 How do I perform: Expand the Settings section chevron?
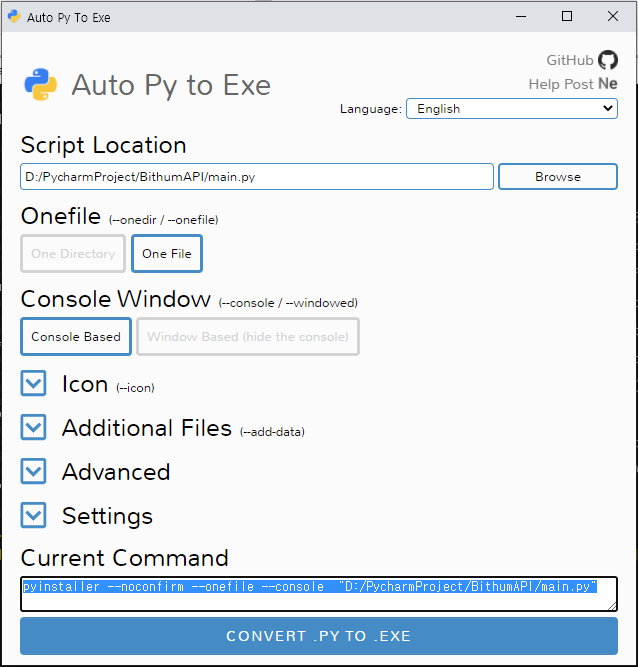33,515
